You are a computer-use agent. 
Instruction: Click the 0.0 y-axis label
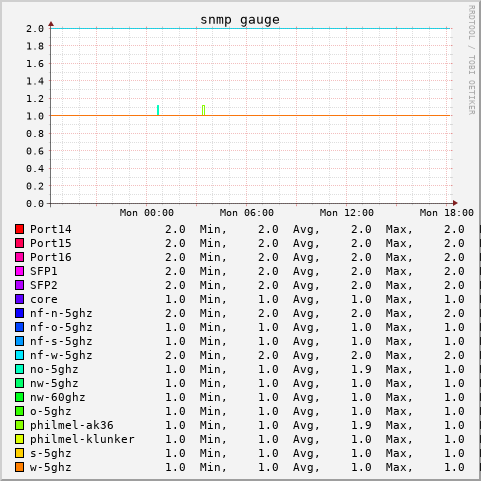[35, 203]
